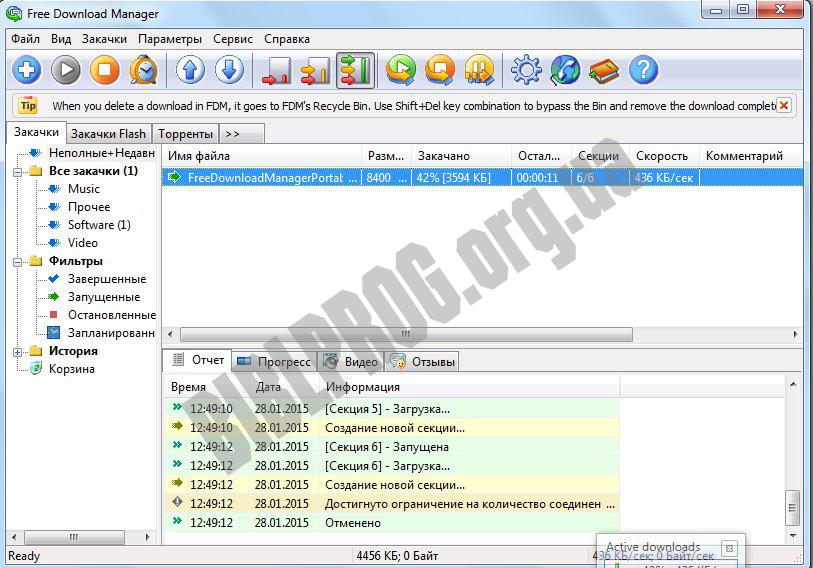Image resolution: width=813 pixels, height=568 pixels.
Task: Open the Сервис menu
Action: [x=233, y=39]
